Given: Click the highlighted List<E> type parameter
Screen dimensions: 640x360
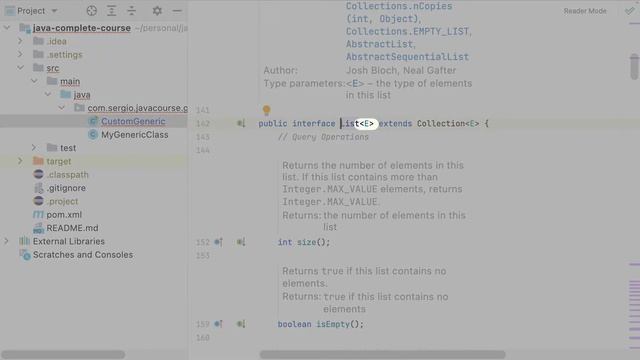Looking at the screenshot, I should 366,123.
